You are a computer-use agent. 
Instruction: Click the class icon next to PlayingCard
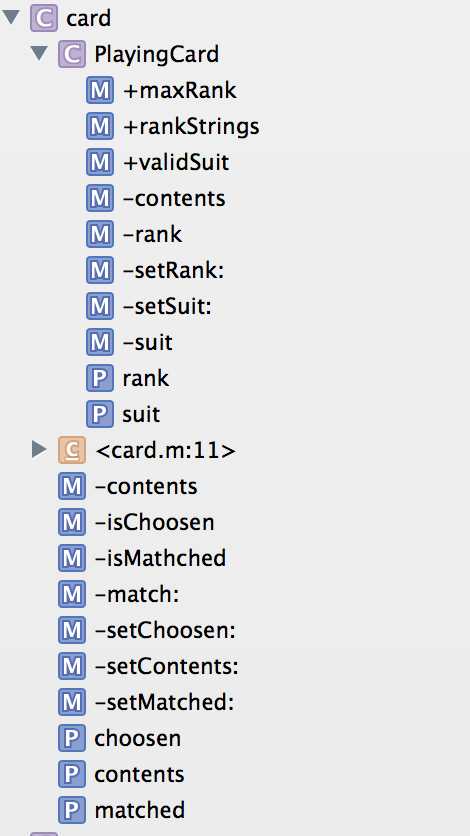[72, 54]
